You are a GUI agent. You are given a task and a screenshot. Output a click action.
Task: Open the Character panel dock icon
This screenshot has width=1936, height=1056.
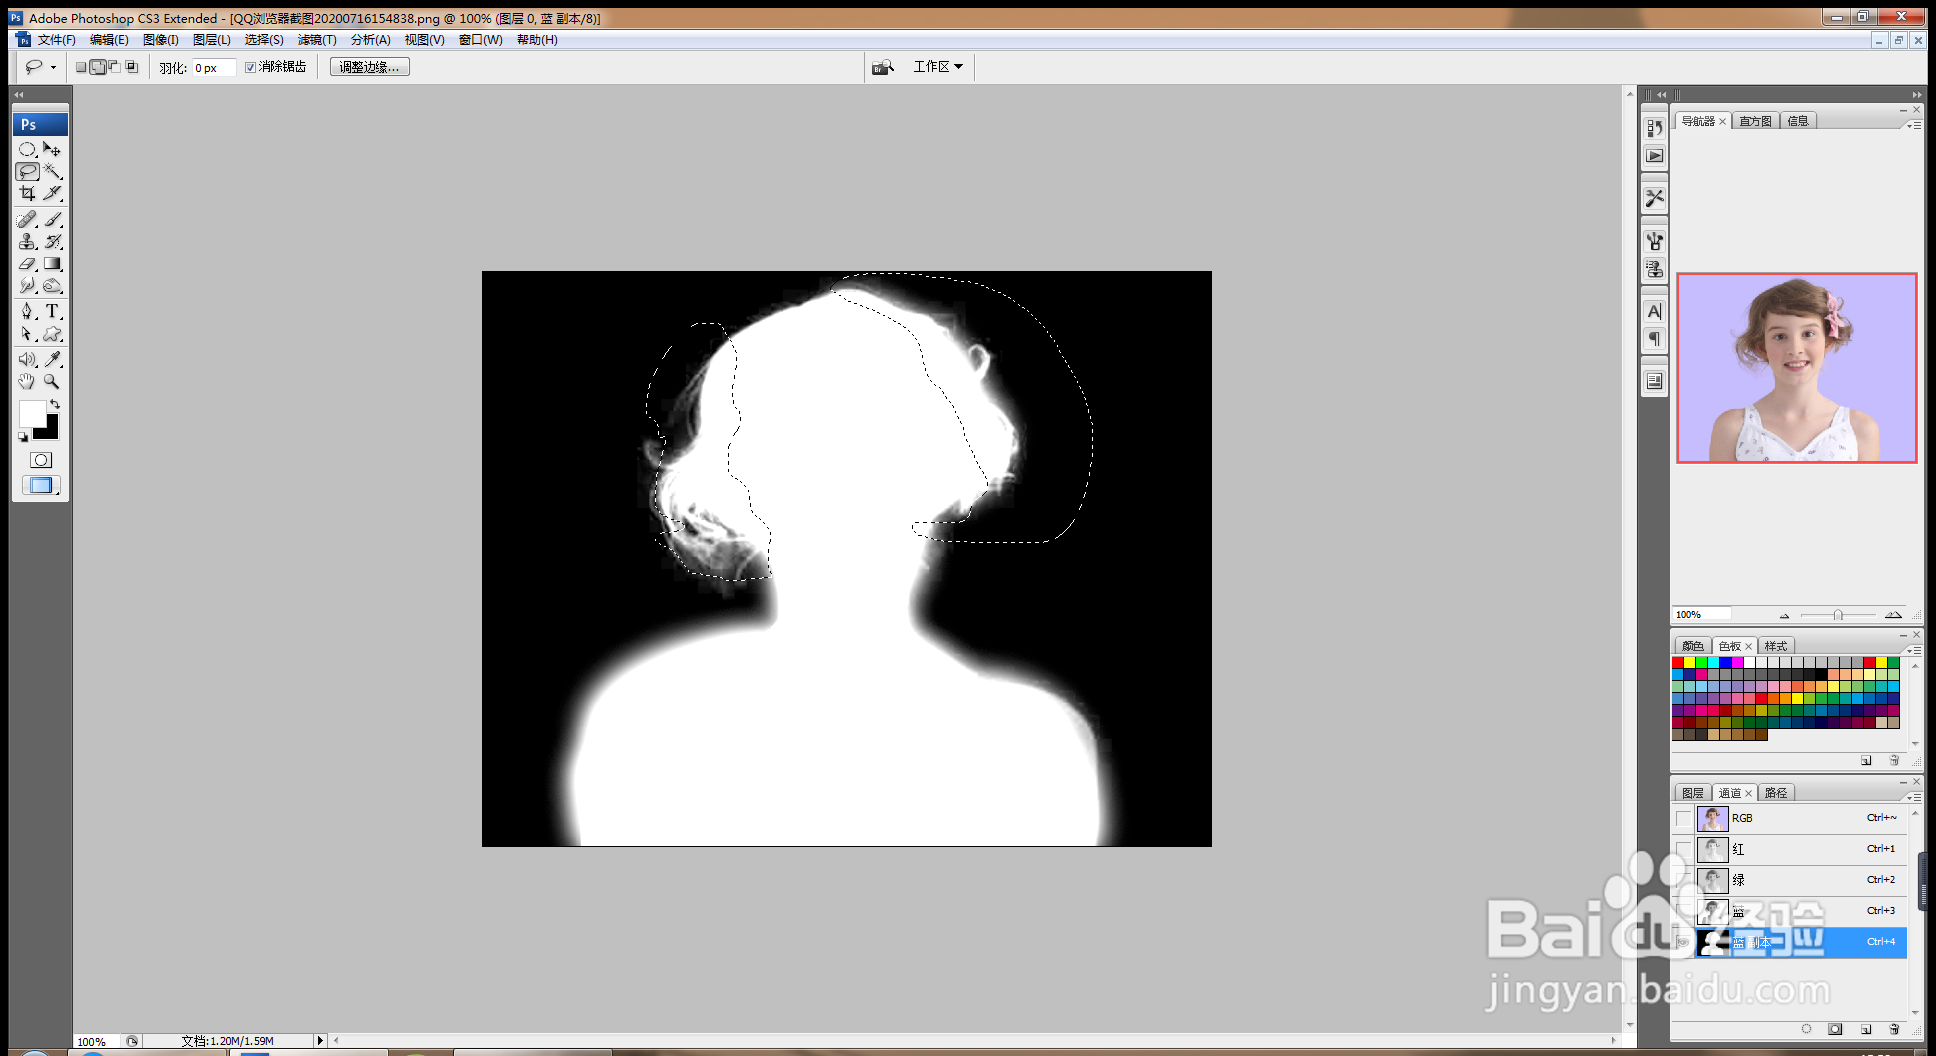click(x=1655, y=311)
